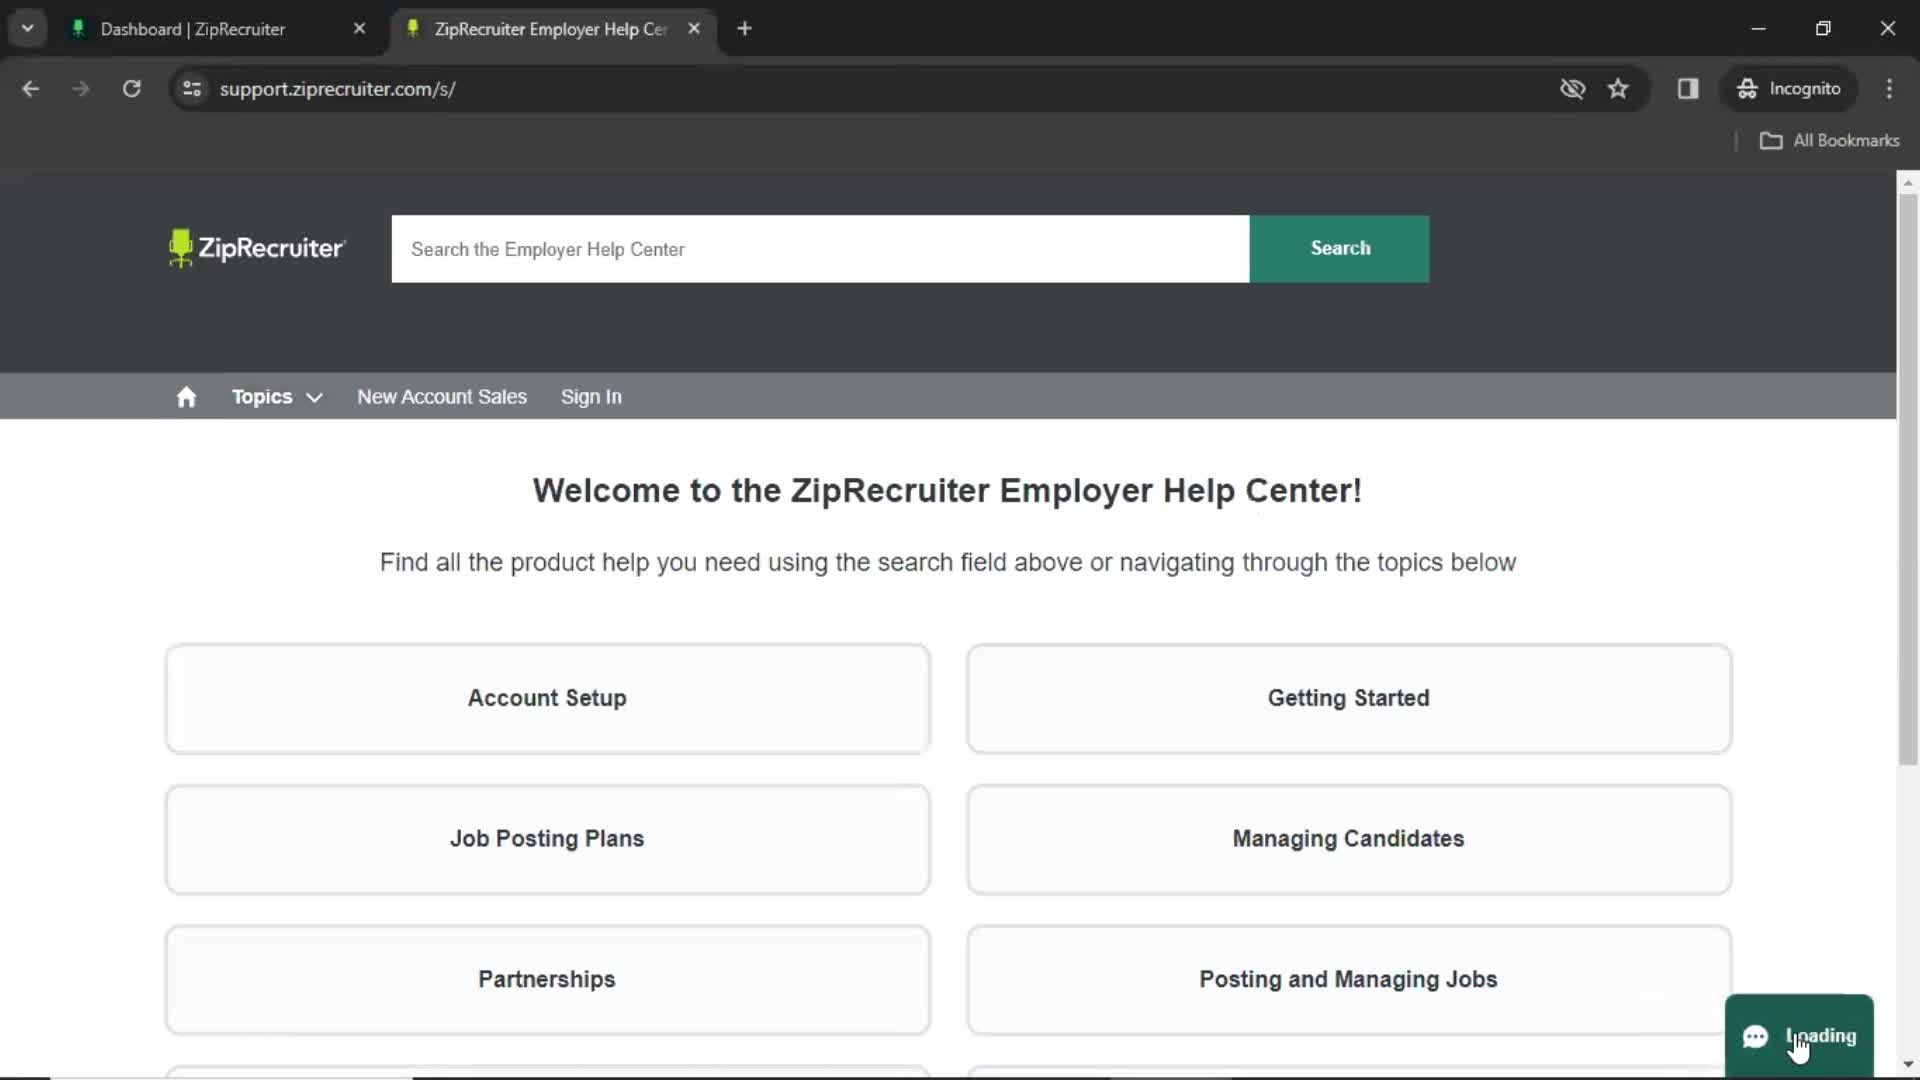Open the browser tab list dropdown
Viewport: 1920px width, 1080px height.
click(28, 28)
